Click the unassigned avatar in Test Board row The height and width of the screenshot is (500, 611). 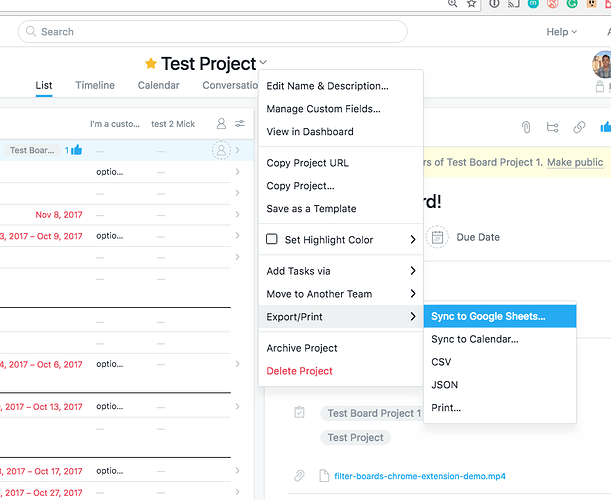[x=221, y=150]
